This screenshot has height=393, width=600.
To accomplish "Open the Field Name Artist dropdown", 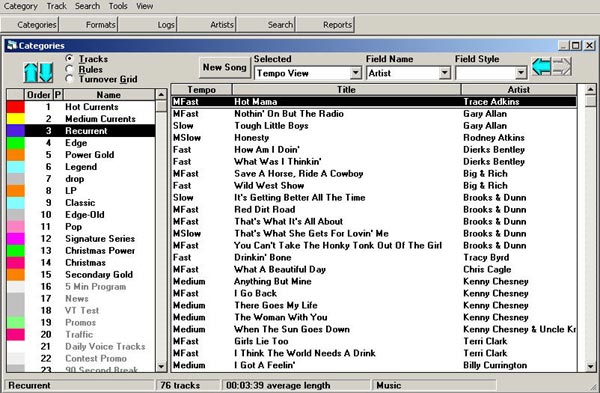I will click(445, 73).
